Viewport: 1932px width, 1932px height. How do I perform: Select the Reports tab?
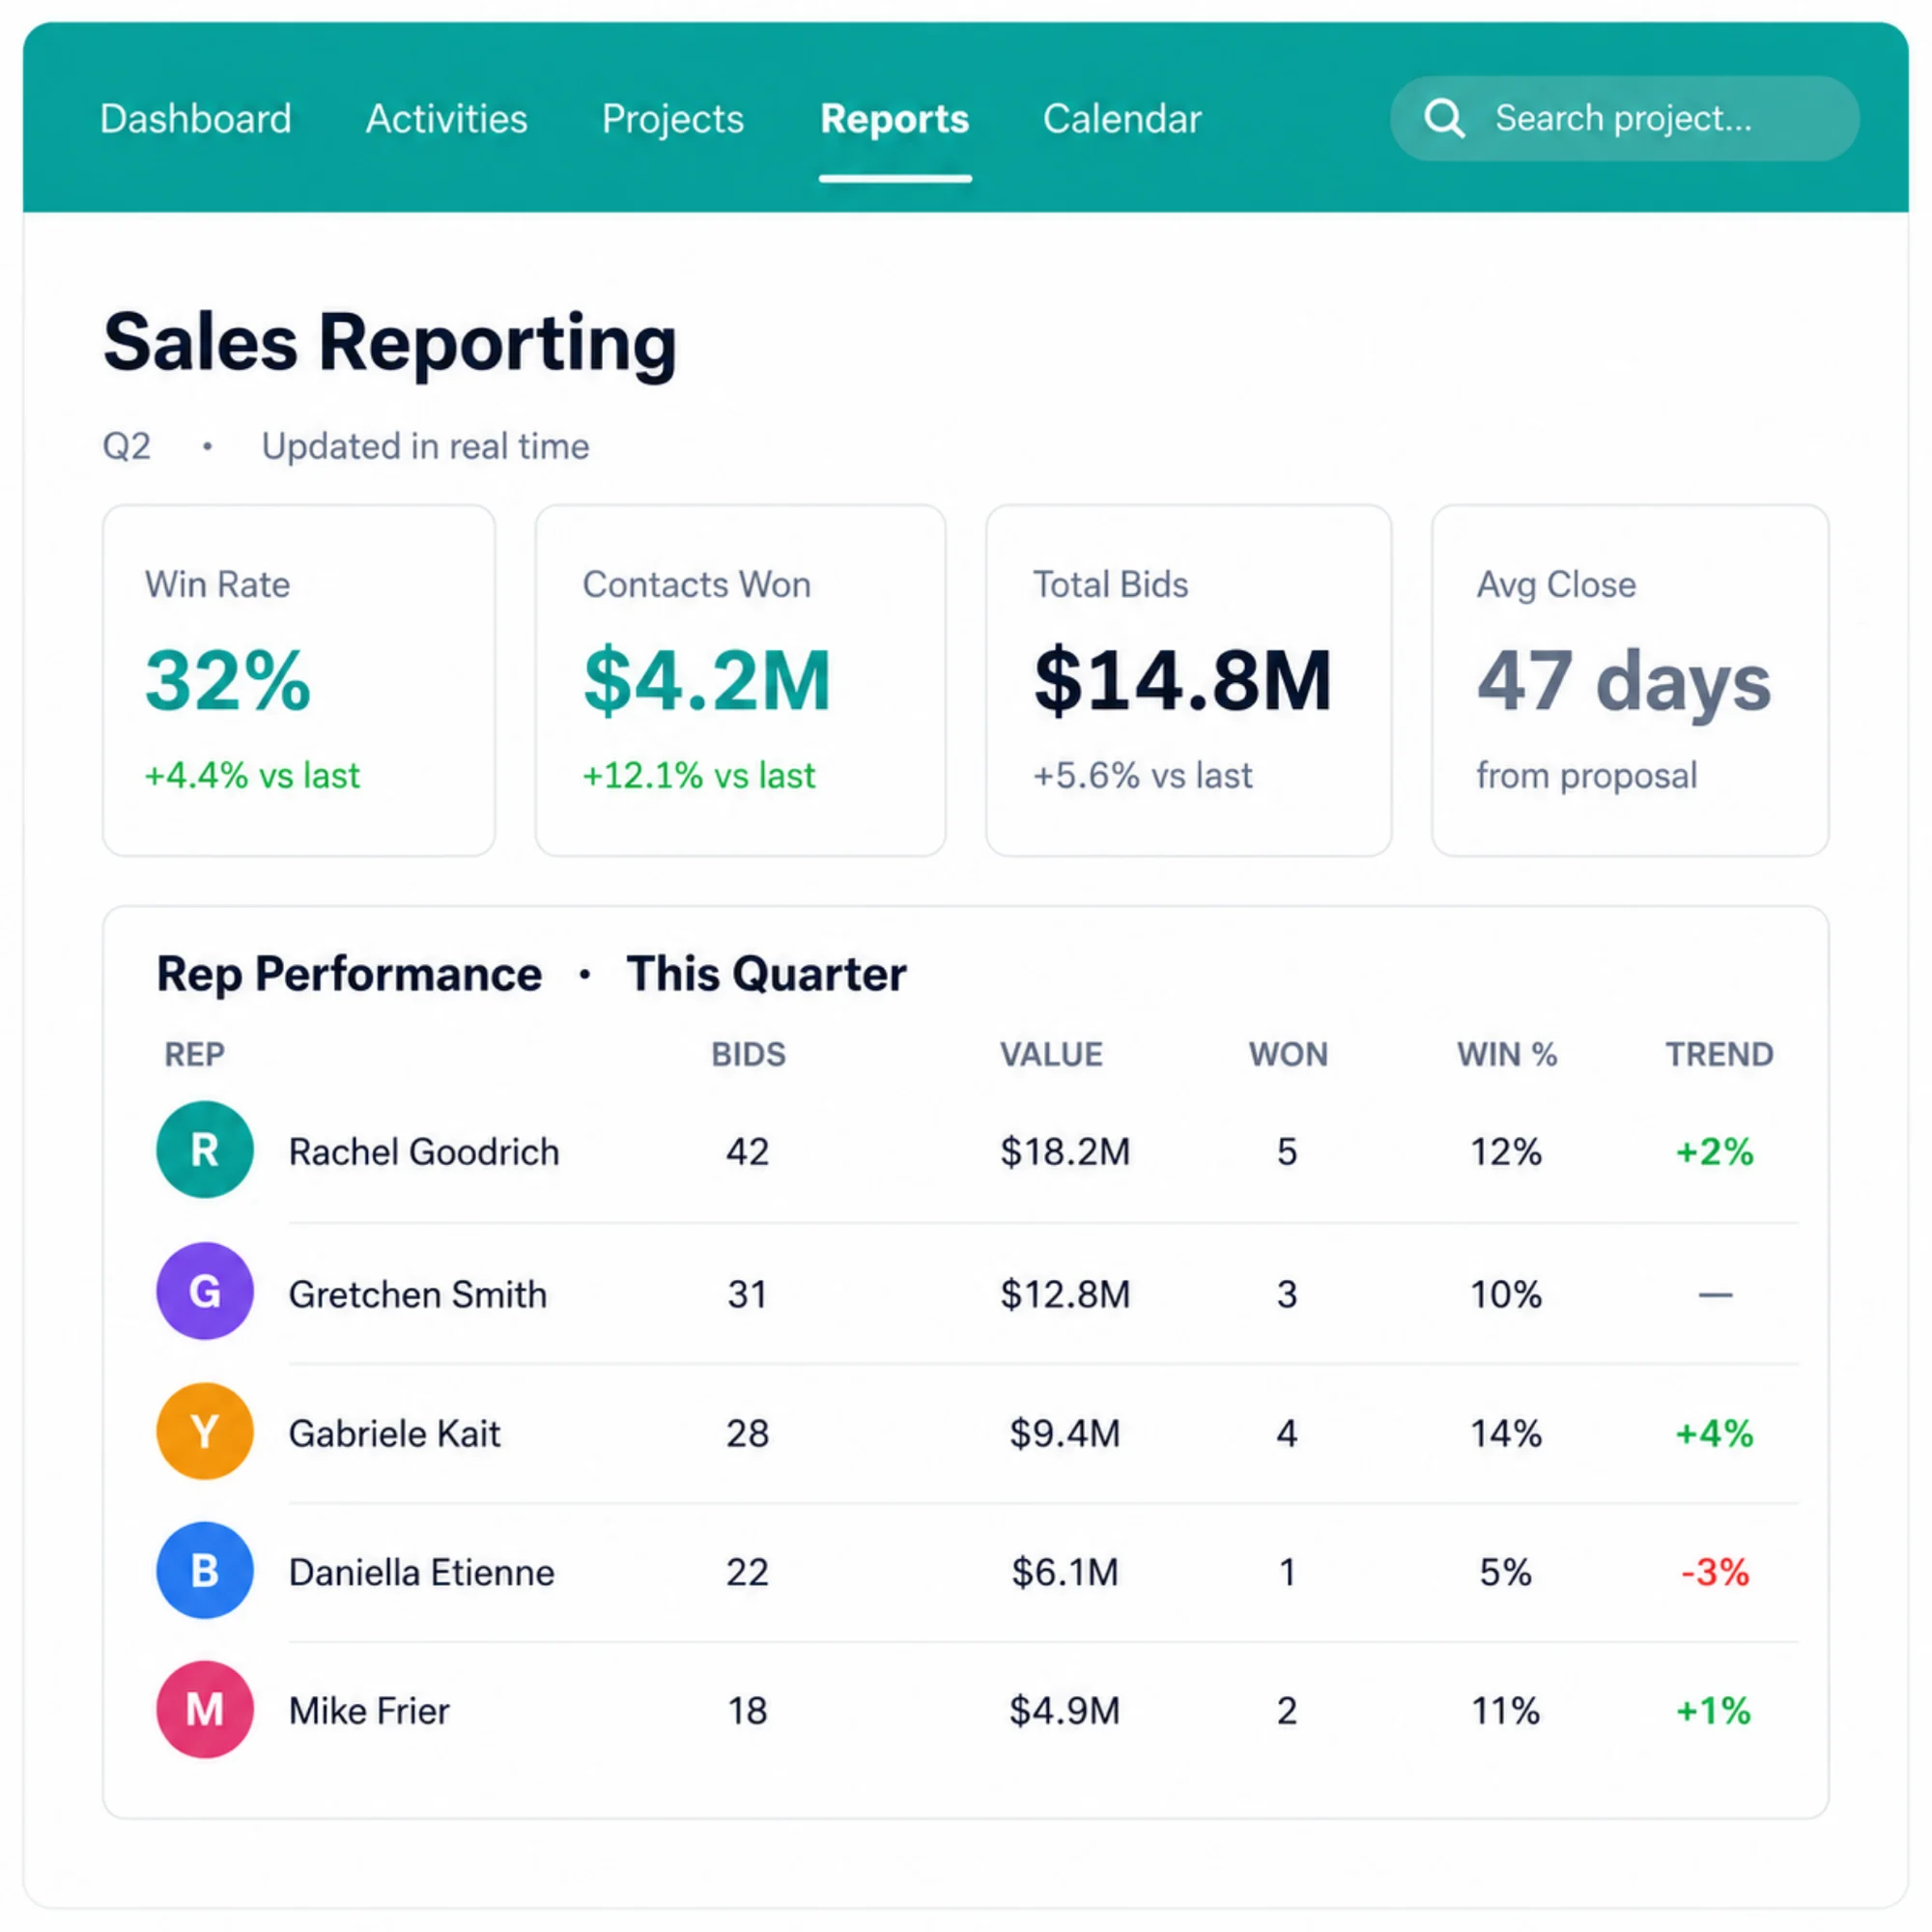[x=895, y=119]
